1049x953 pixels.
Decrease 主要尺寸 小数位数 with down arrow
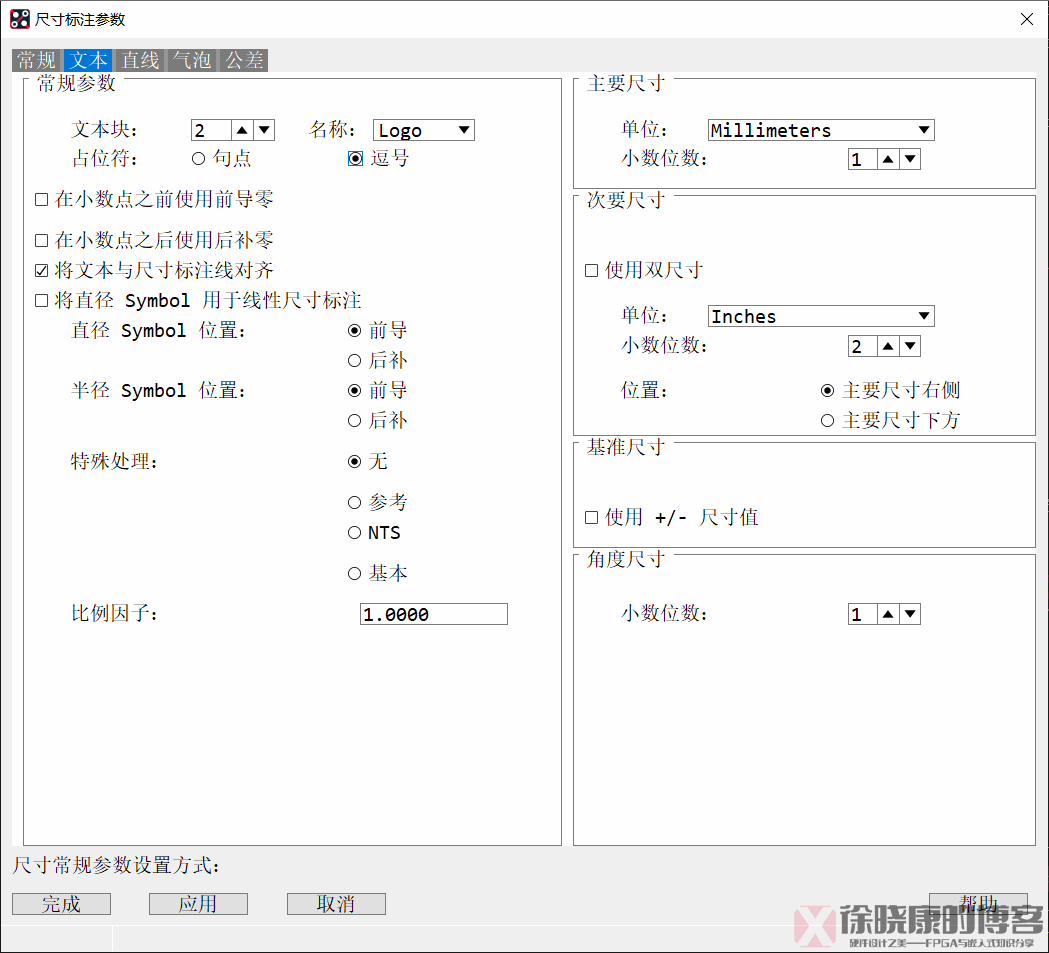coord(909,160)
